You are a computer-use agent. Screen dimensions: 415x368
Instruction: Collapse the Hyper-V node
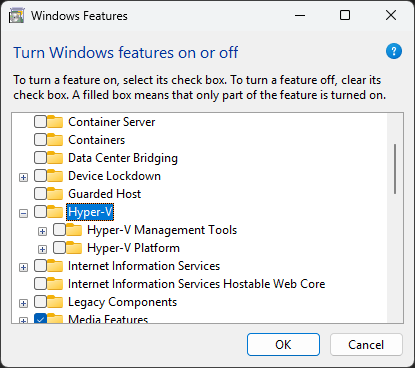(23, 213)
